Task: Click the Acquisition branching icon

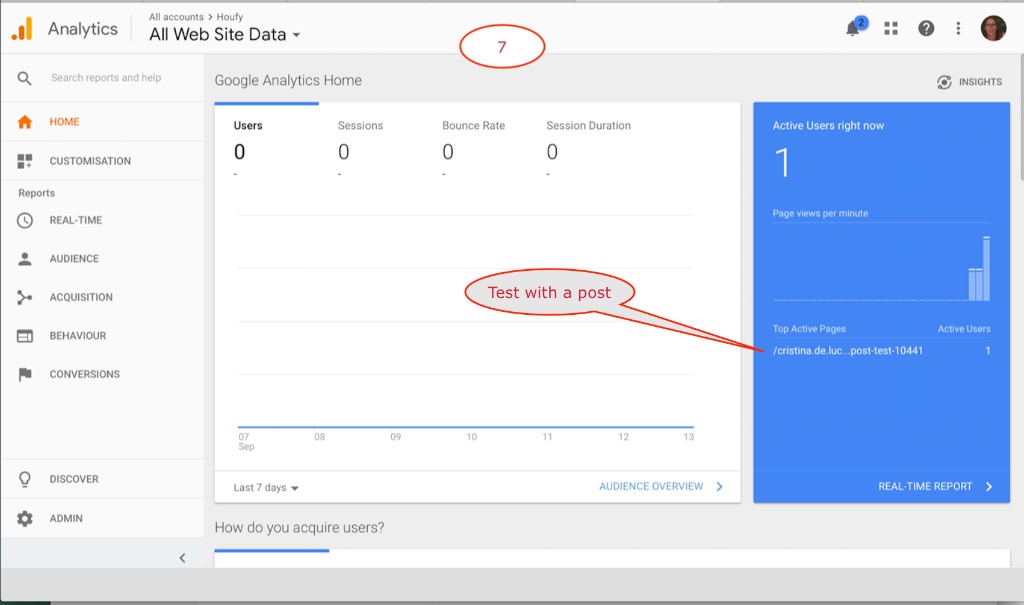Action: tap(25, 297)
